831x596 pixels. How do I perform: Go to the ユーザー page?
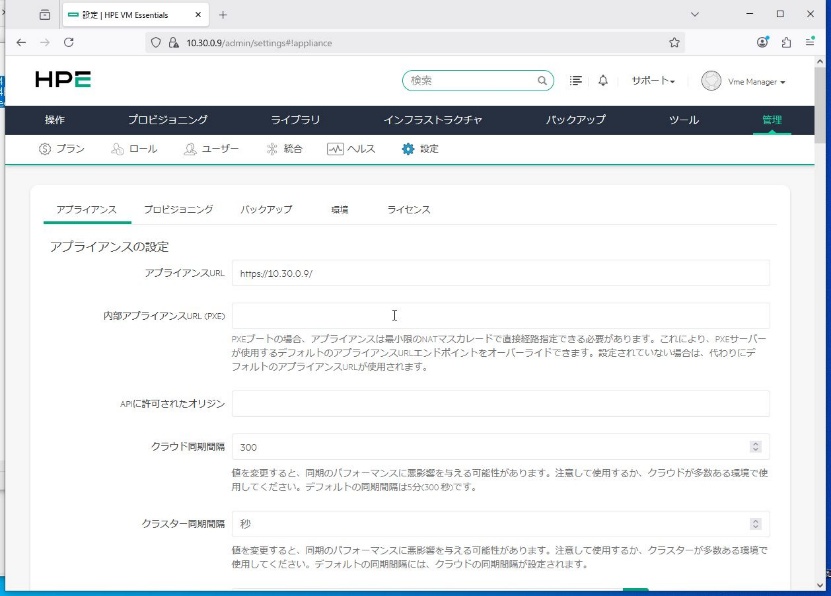coord(212,149)
